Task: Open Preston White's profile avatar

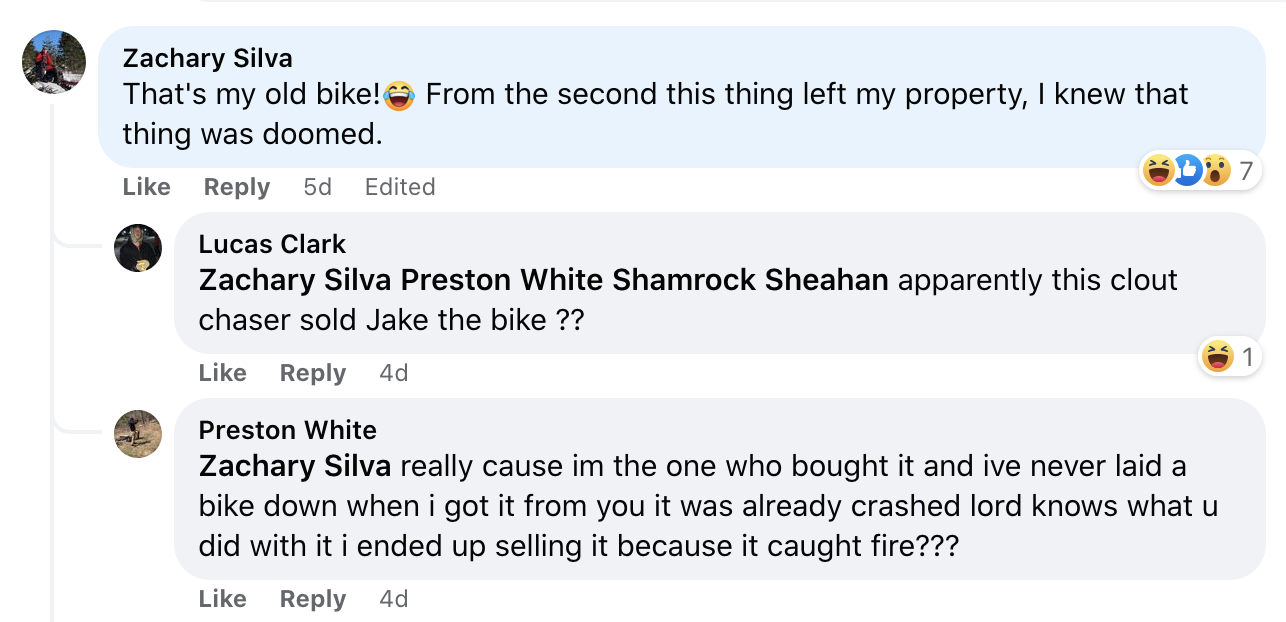Action: [x=138, y=434]
